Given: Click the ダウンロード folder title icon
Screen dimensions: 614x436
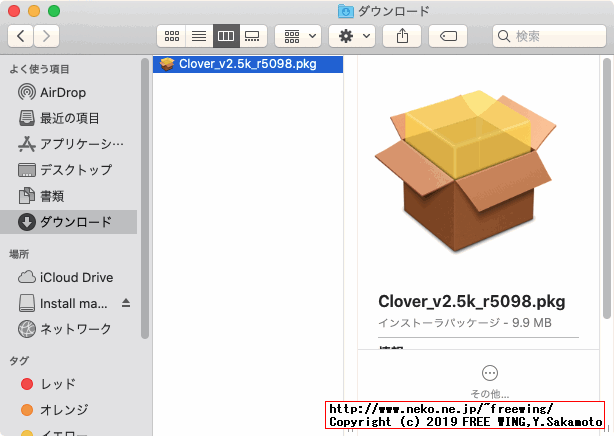Looking at the screenshot, I should (x=345, y=11).
